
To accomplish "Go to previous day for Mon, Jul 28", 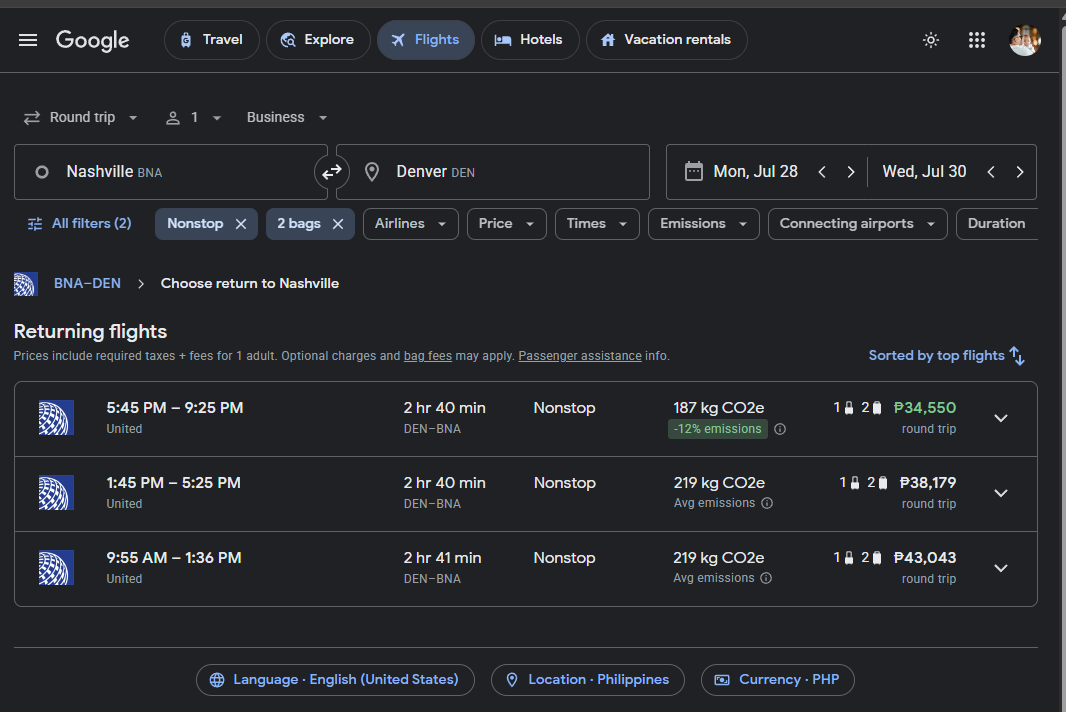I will [x=822, y=172].
